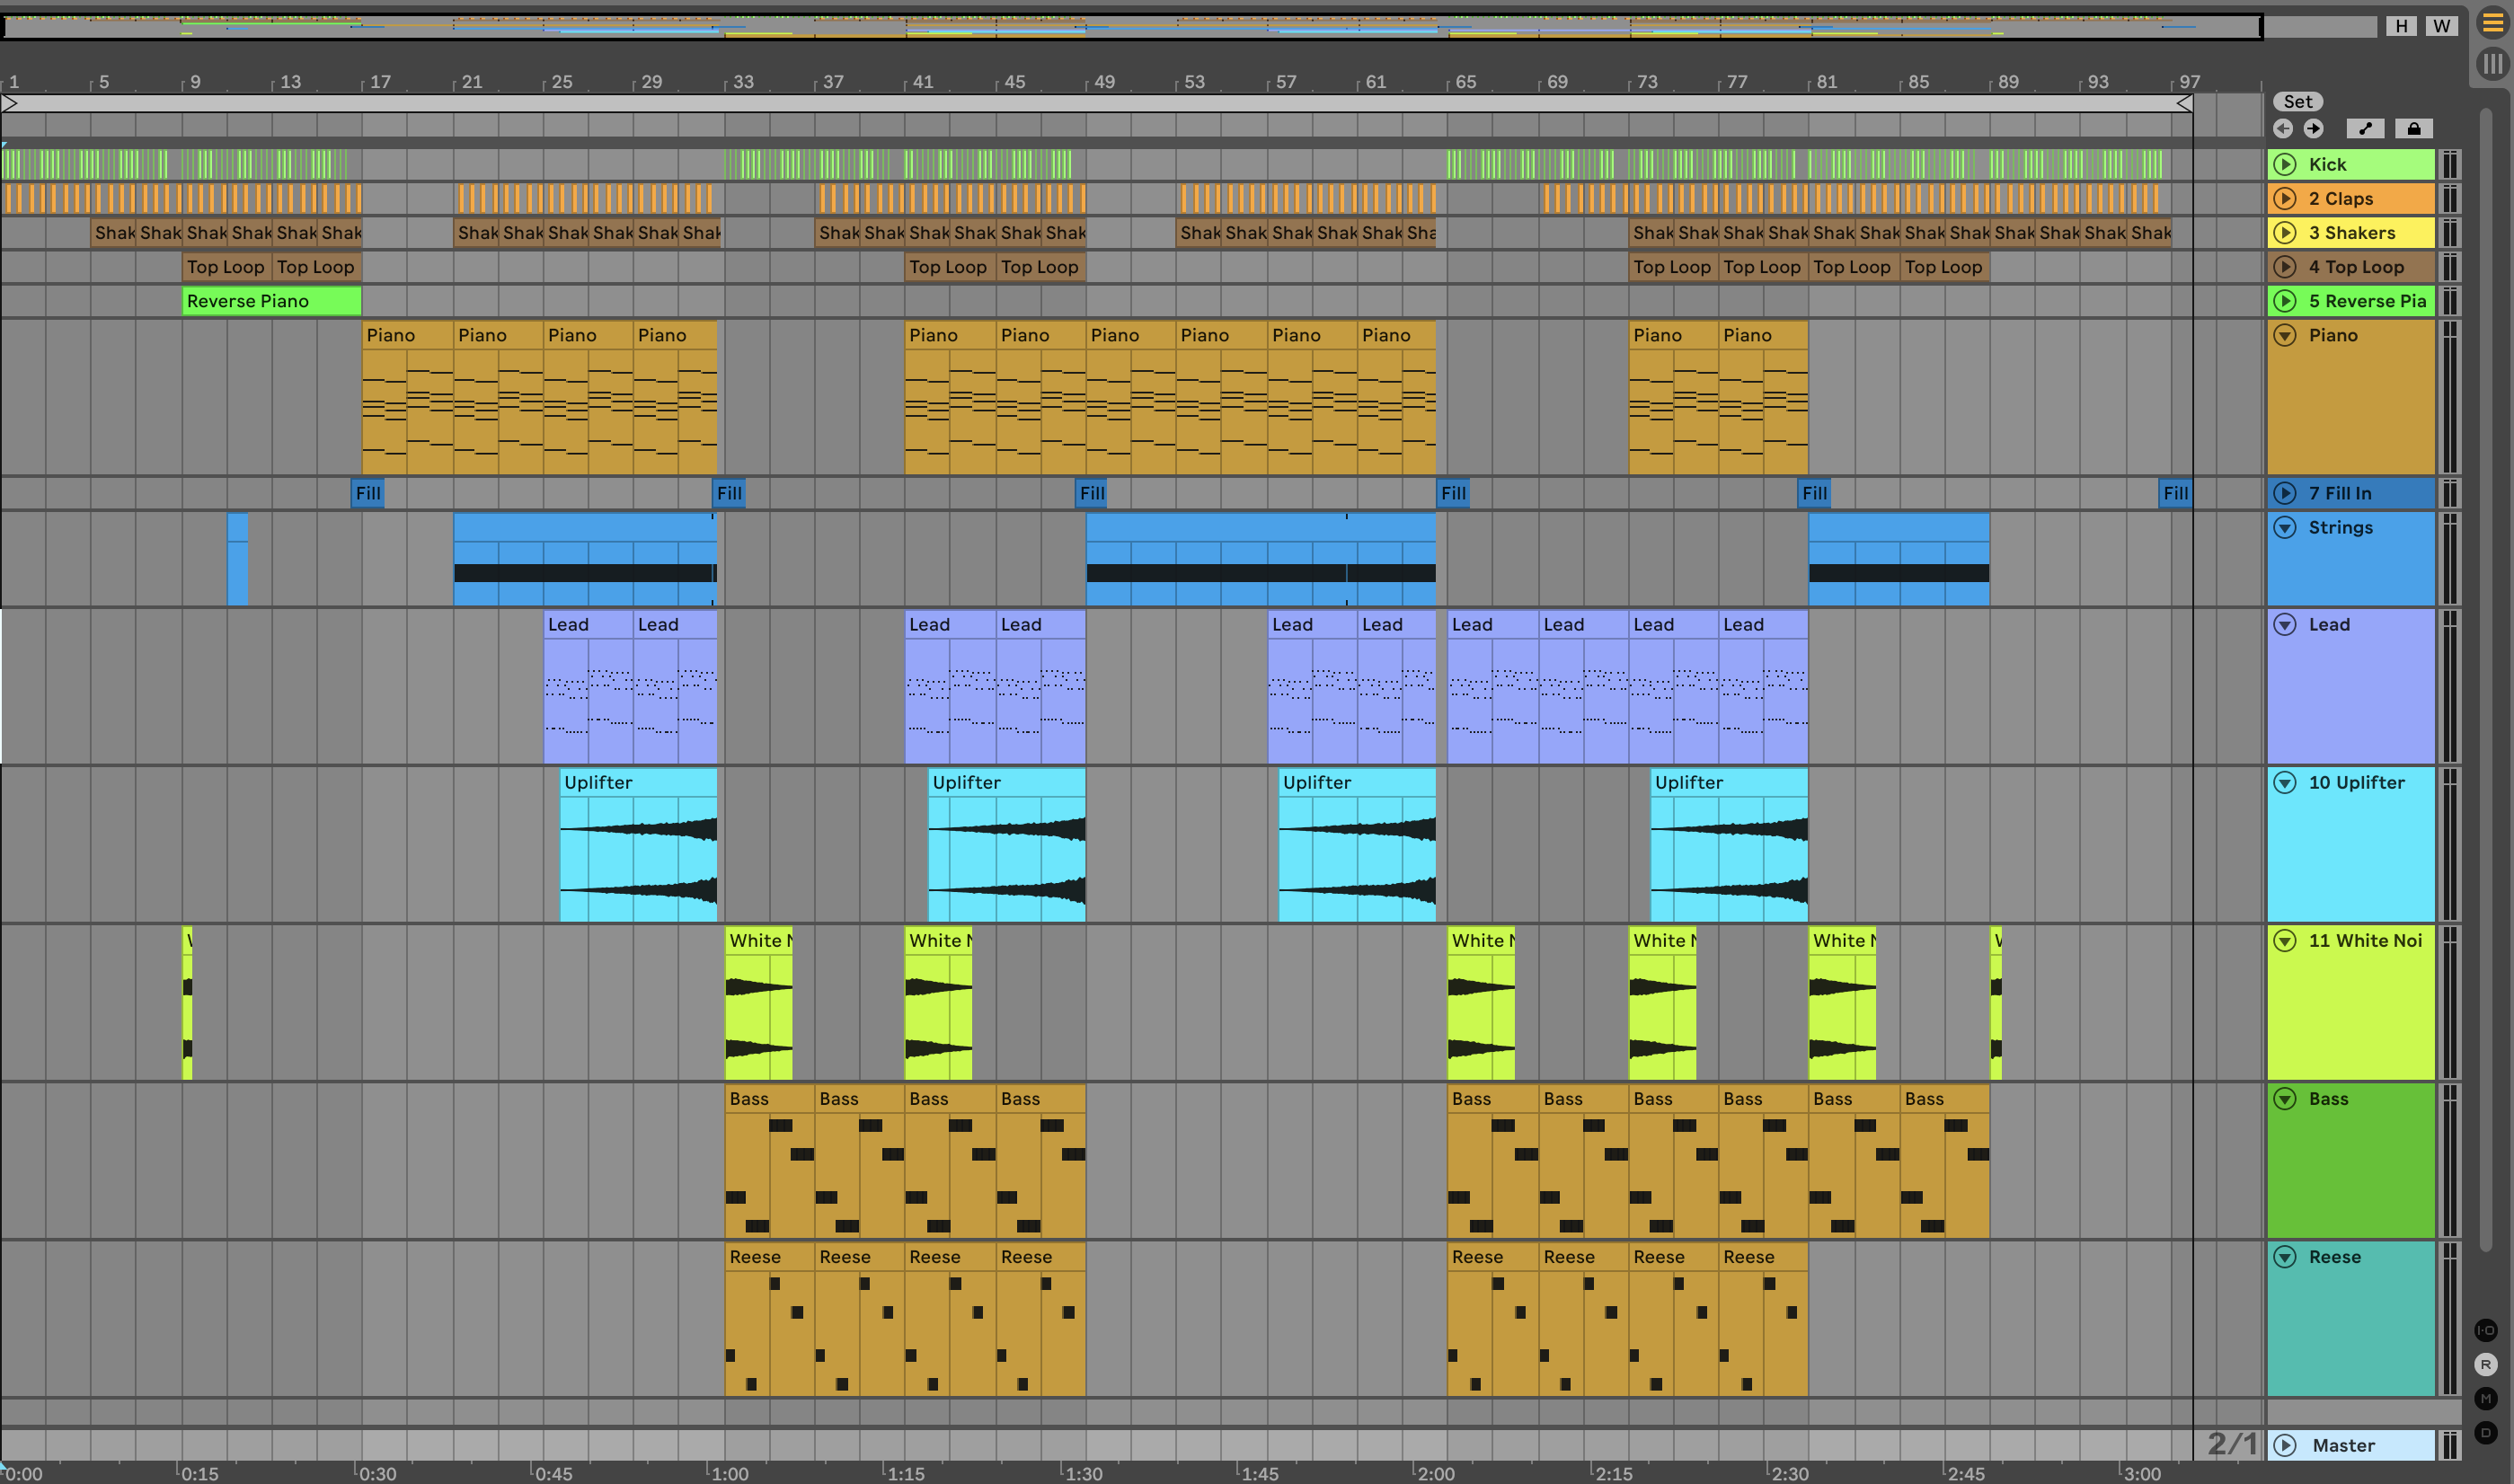
Task: Toggle Optimize Arrangement Height H button
Action: [x=2401, y=26]
